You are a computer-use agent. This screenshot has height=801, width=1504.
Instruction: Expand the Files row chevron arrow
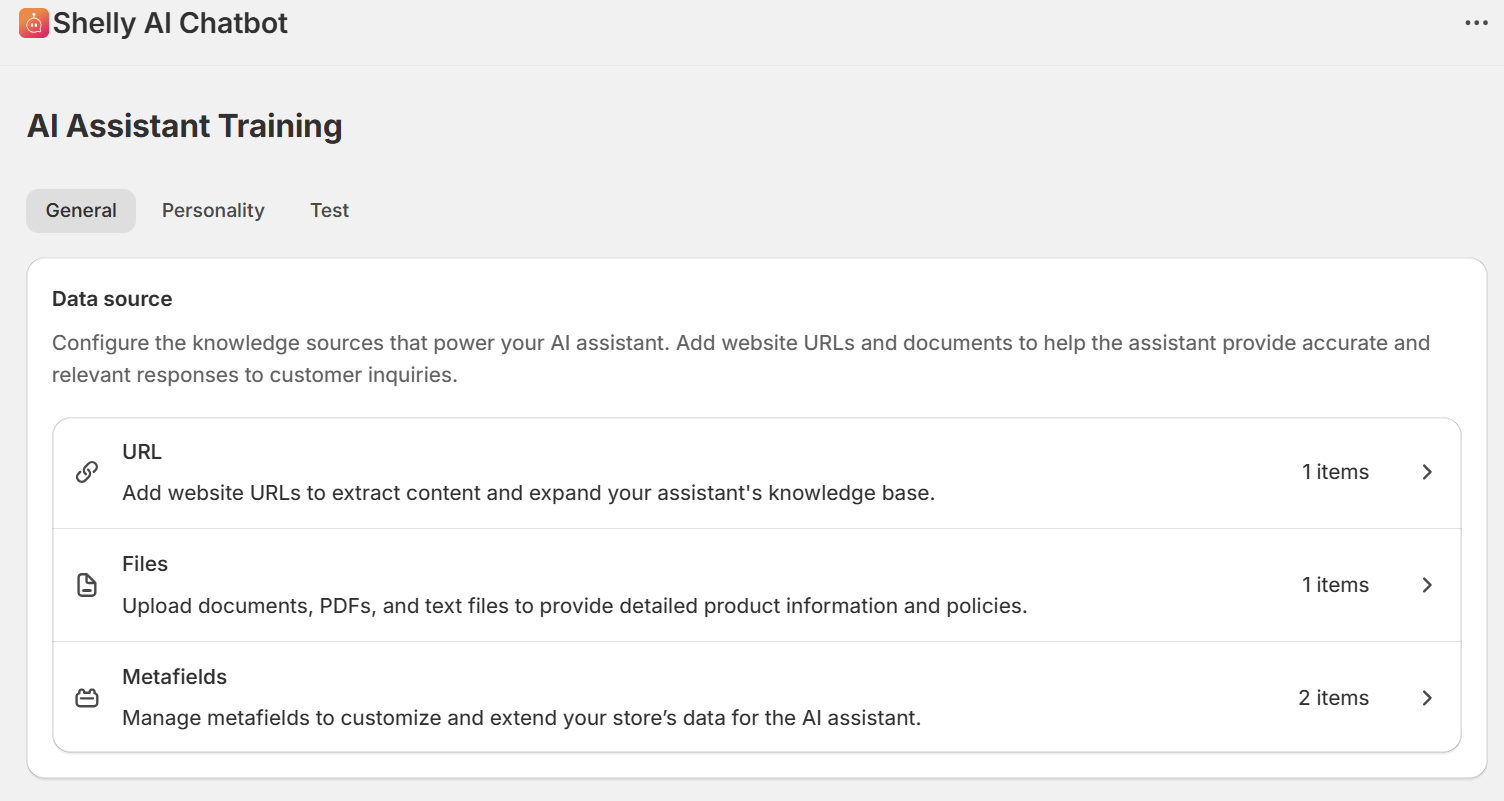(1427, 585)
